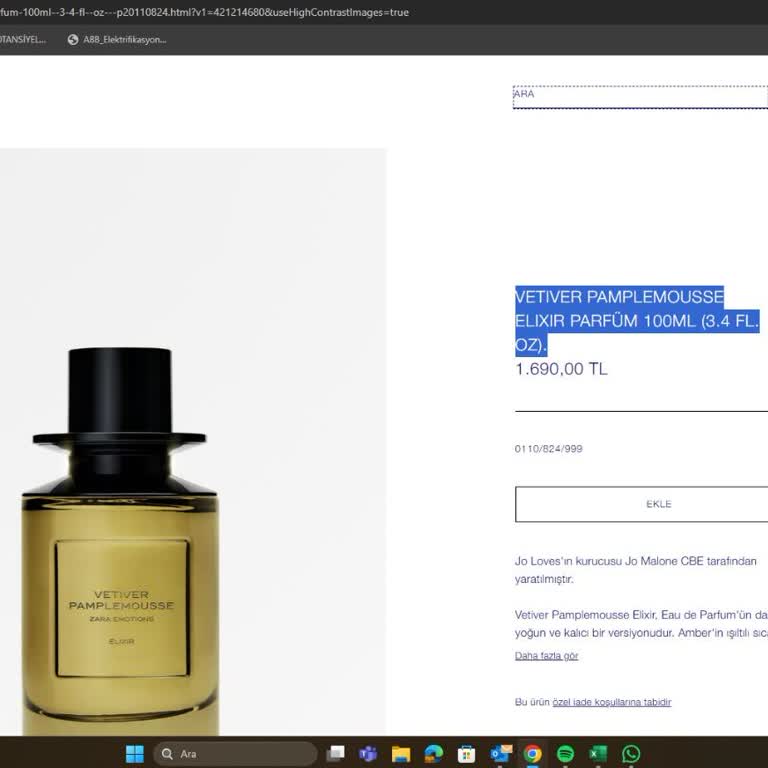The height and width of the screenshot is (768, 768).
Task: Click the 'Jo Loves'ın kurucusu Jo Malone' description text
Action: tap(636, 570)
